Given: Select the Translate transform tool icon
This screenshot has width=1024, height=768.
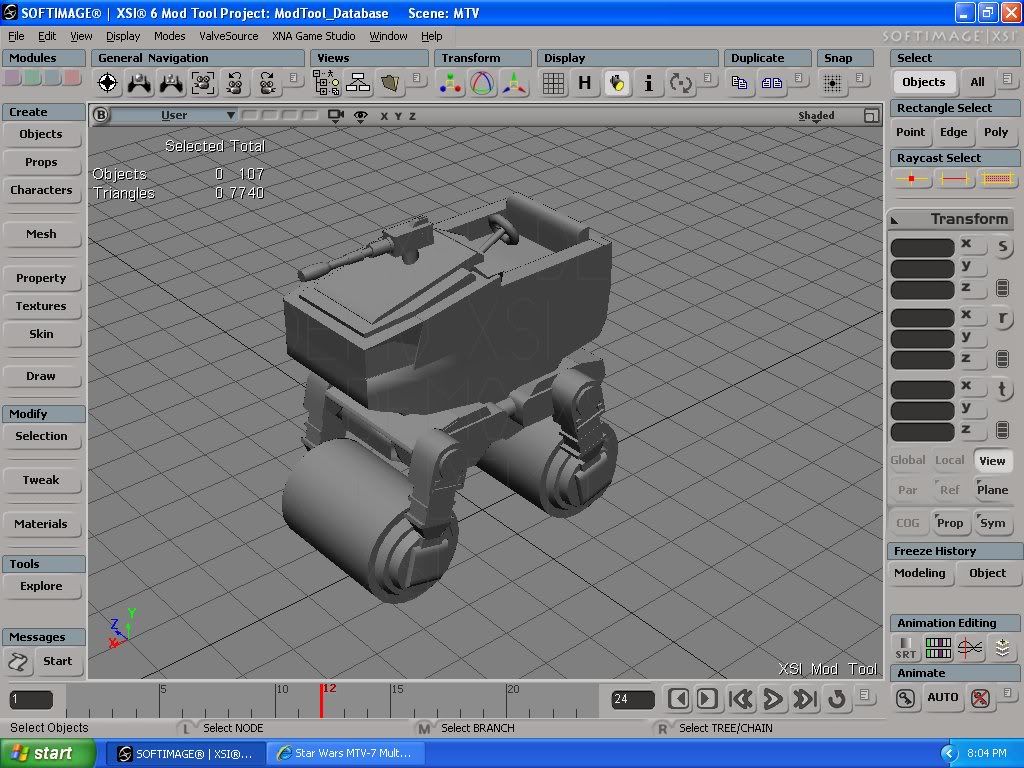Looking at the screenshot, I should point(514,83).
